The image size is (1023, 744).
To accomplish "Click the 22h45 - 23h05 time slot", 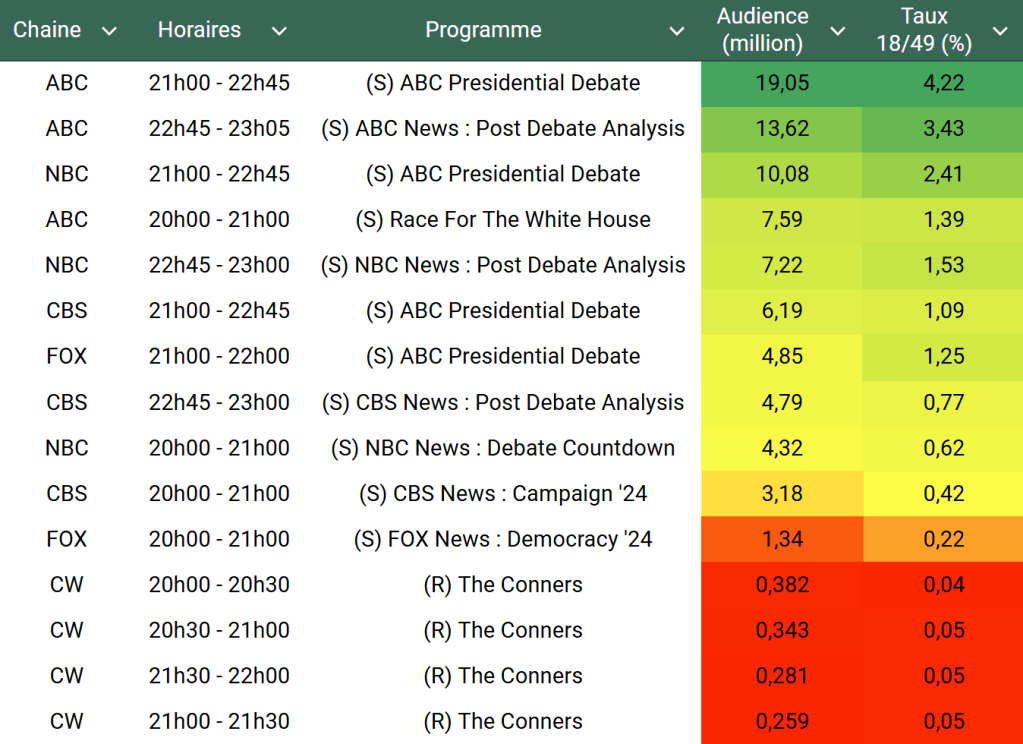I will click(219, 129).
